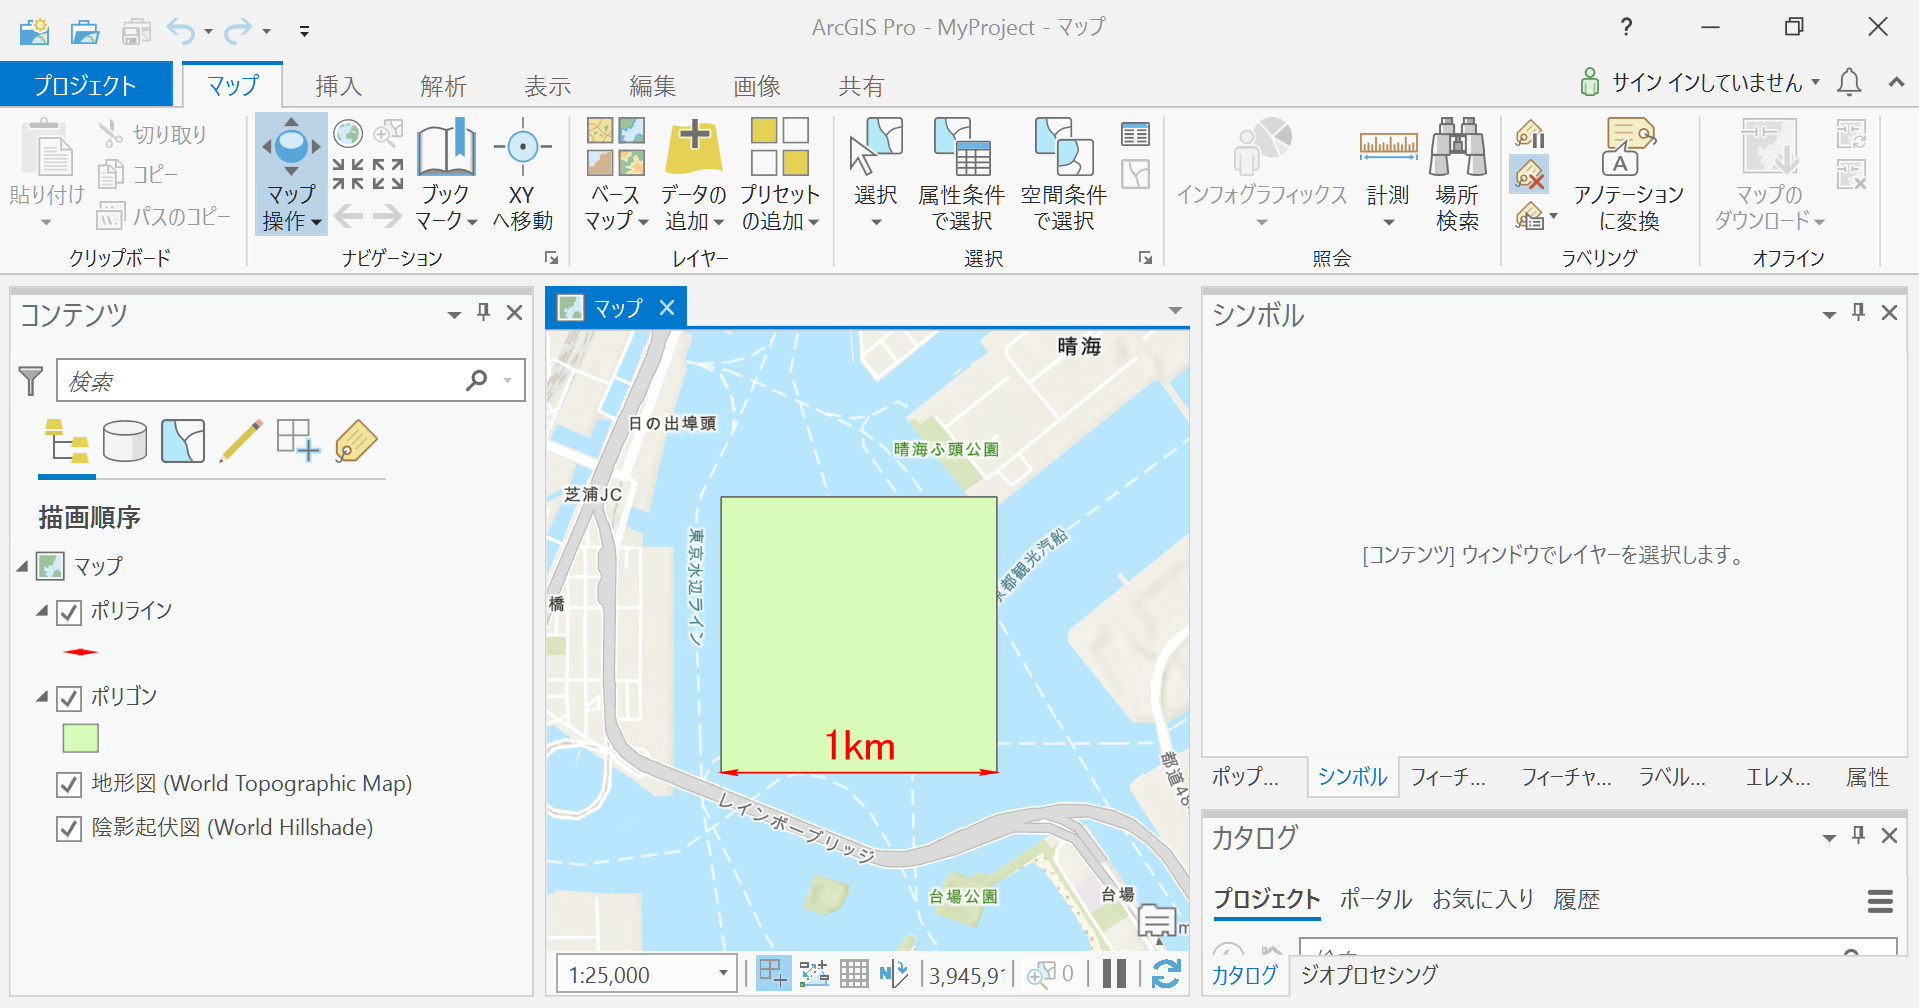Screen dimensions: 1919x1008
Task: Switch to the 編集 ribbon tab
Action: (652, 86)
